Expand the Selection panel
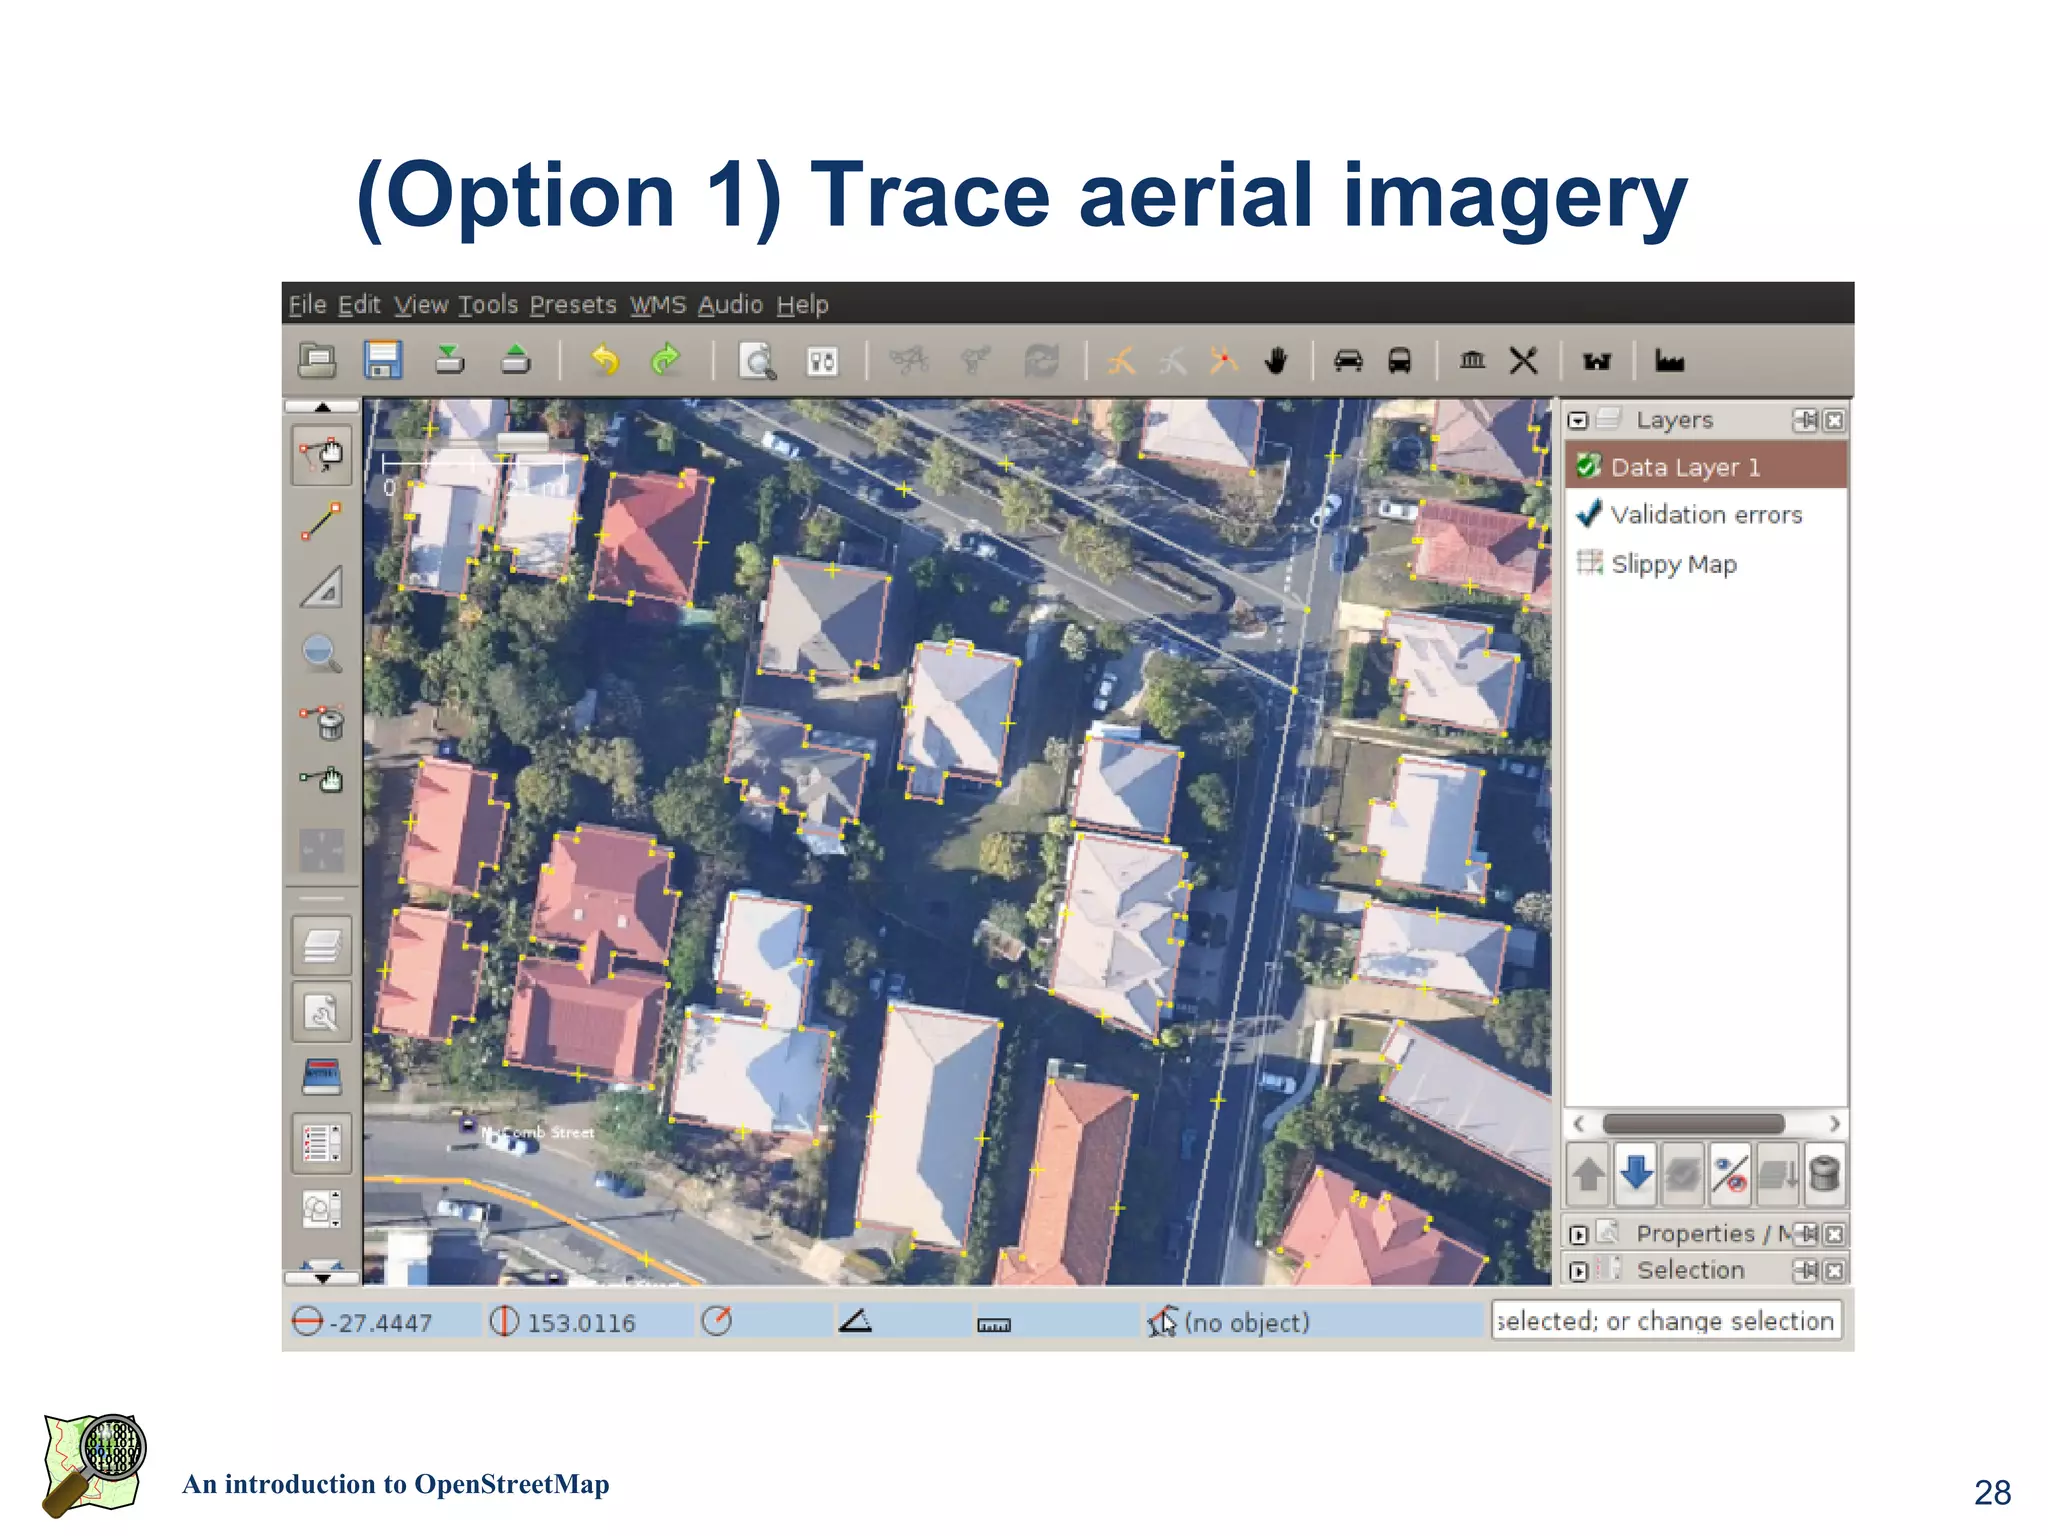 1578,1272
